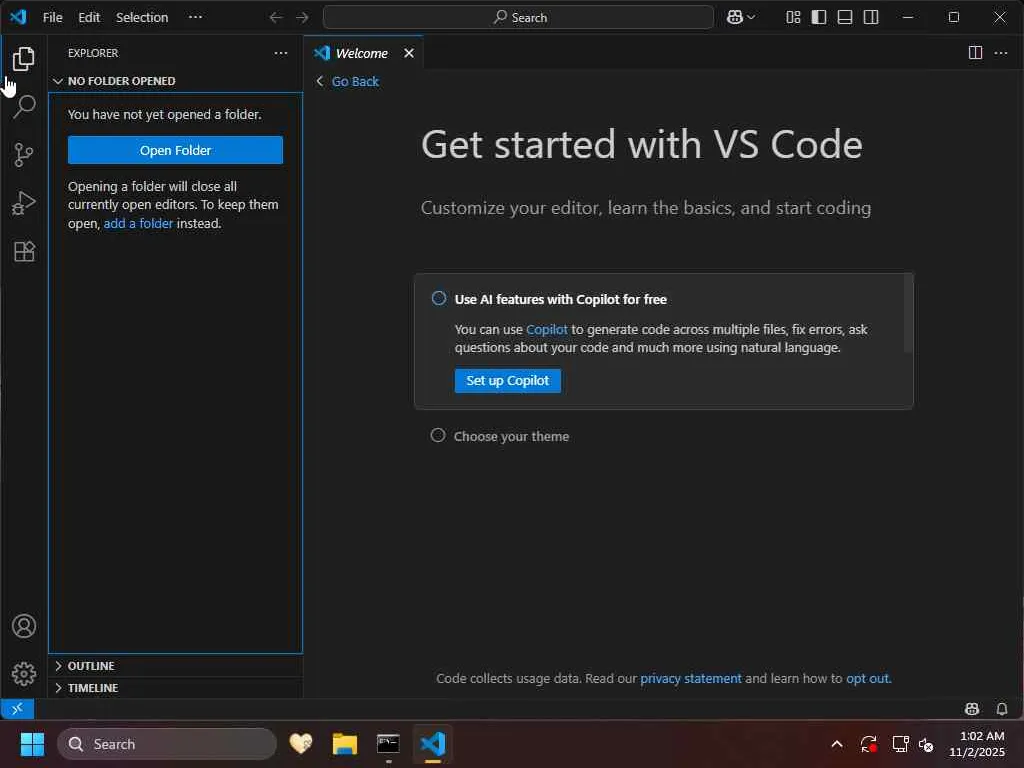Viewport: 1024px width, 768px height.
Task: Show hidden system tray icons
Action: [837, 744]
